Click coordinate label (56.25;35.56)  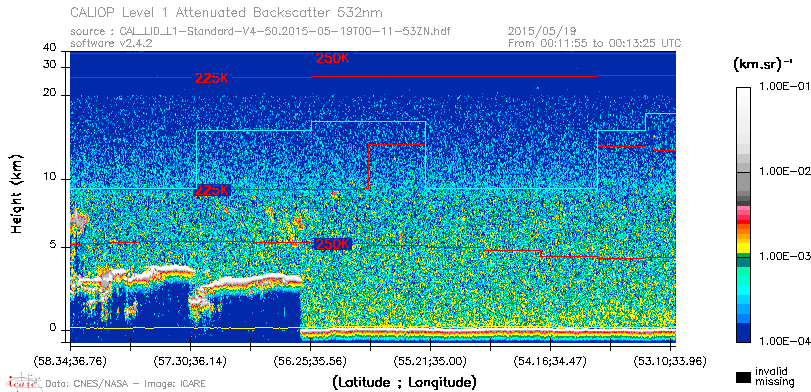pyautogui.click(x=310, y=360)
